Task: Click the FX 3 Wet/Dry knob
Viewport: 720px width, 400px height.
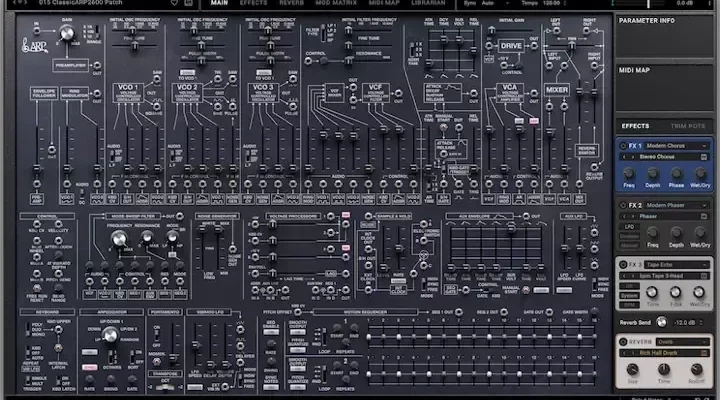Action: (x=699, y=292)
